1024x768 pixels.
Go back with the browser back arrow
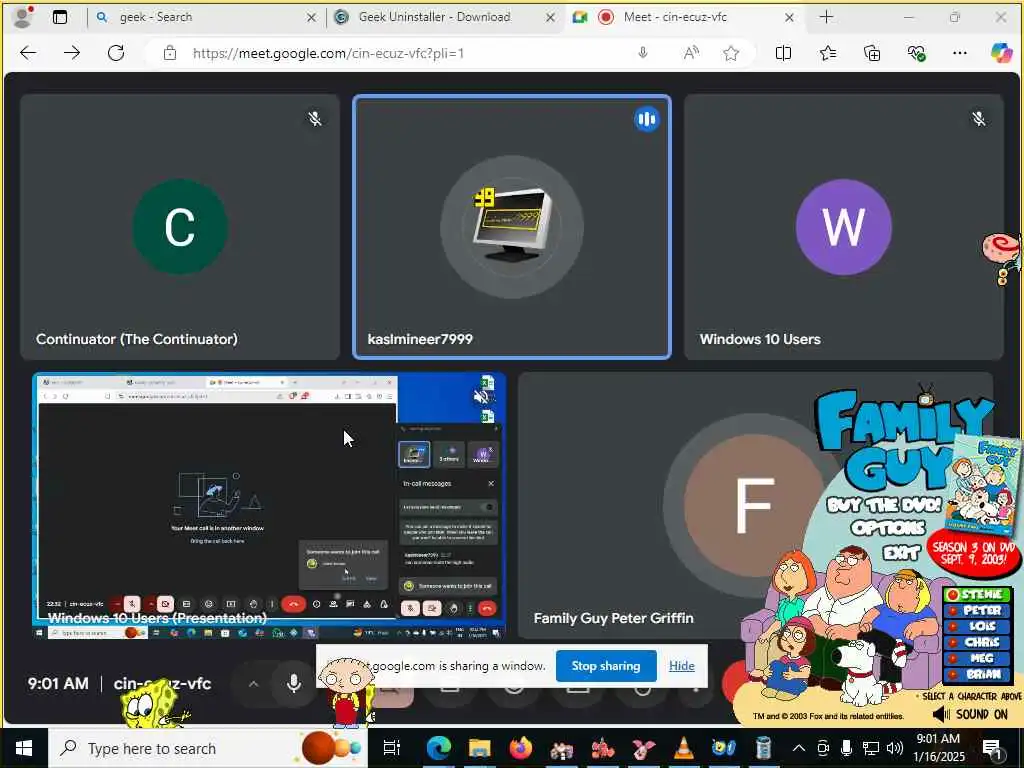28,53
